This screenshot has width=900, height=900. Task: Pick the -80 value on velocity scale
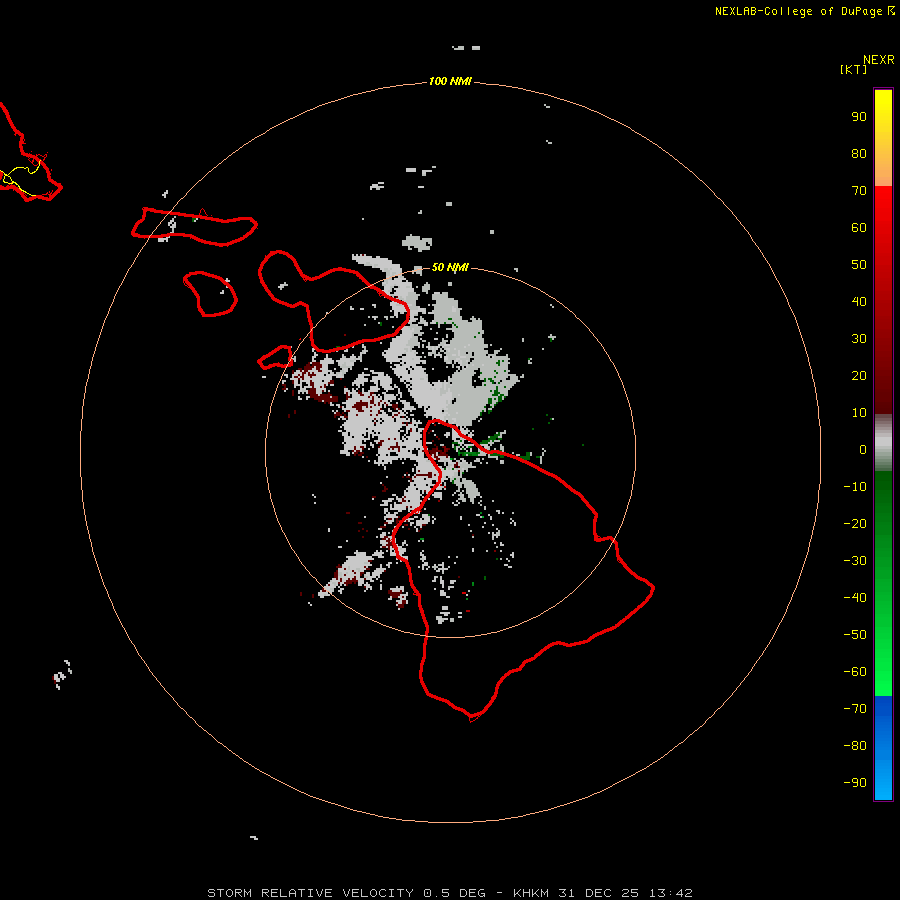855,746
